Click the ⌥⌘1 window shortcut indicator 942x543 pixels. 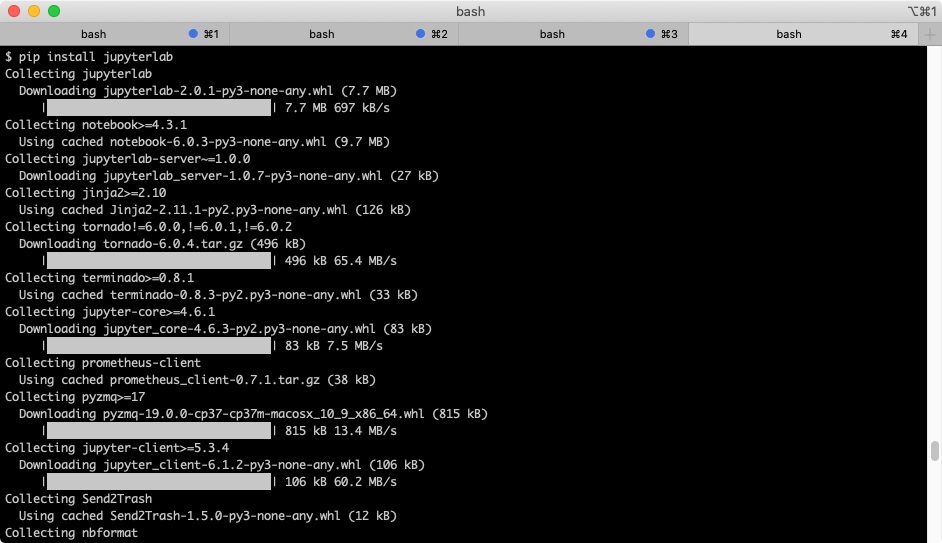click(922, 11)
